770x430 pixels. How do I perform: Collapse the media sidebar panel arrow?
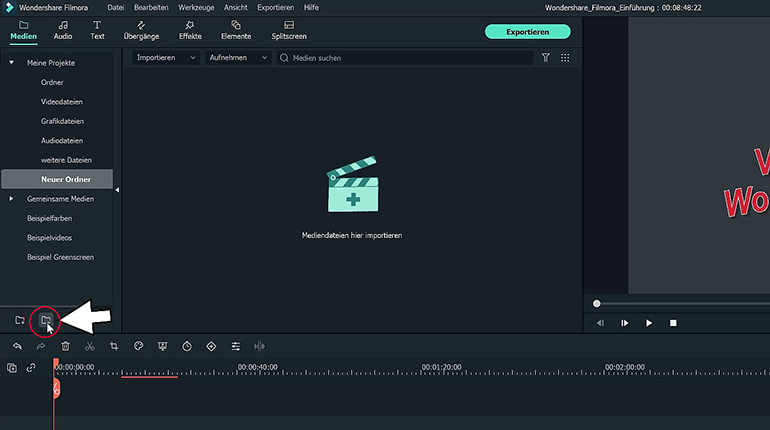[117, 190]
